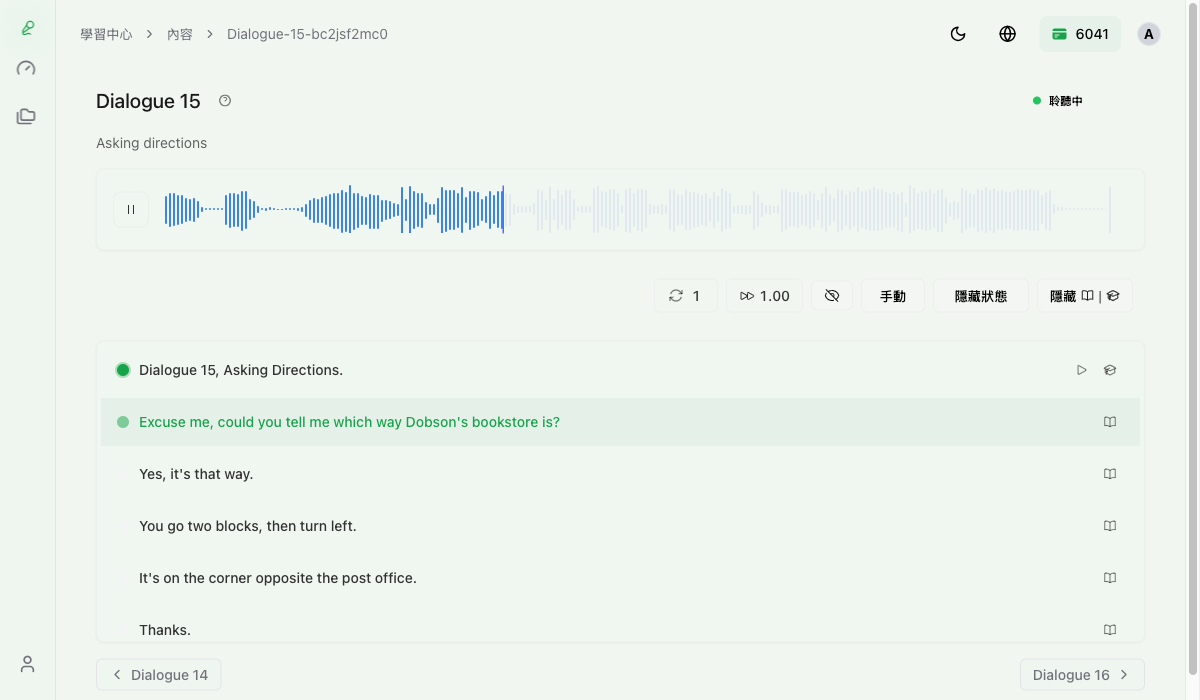Screen dimensions: 1200x700
Task: Change playback speed 1.00
Action: (764, 296)
